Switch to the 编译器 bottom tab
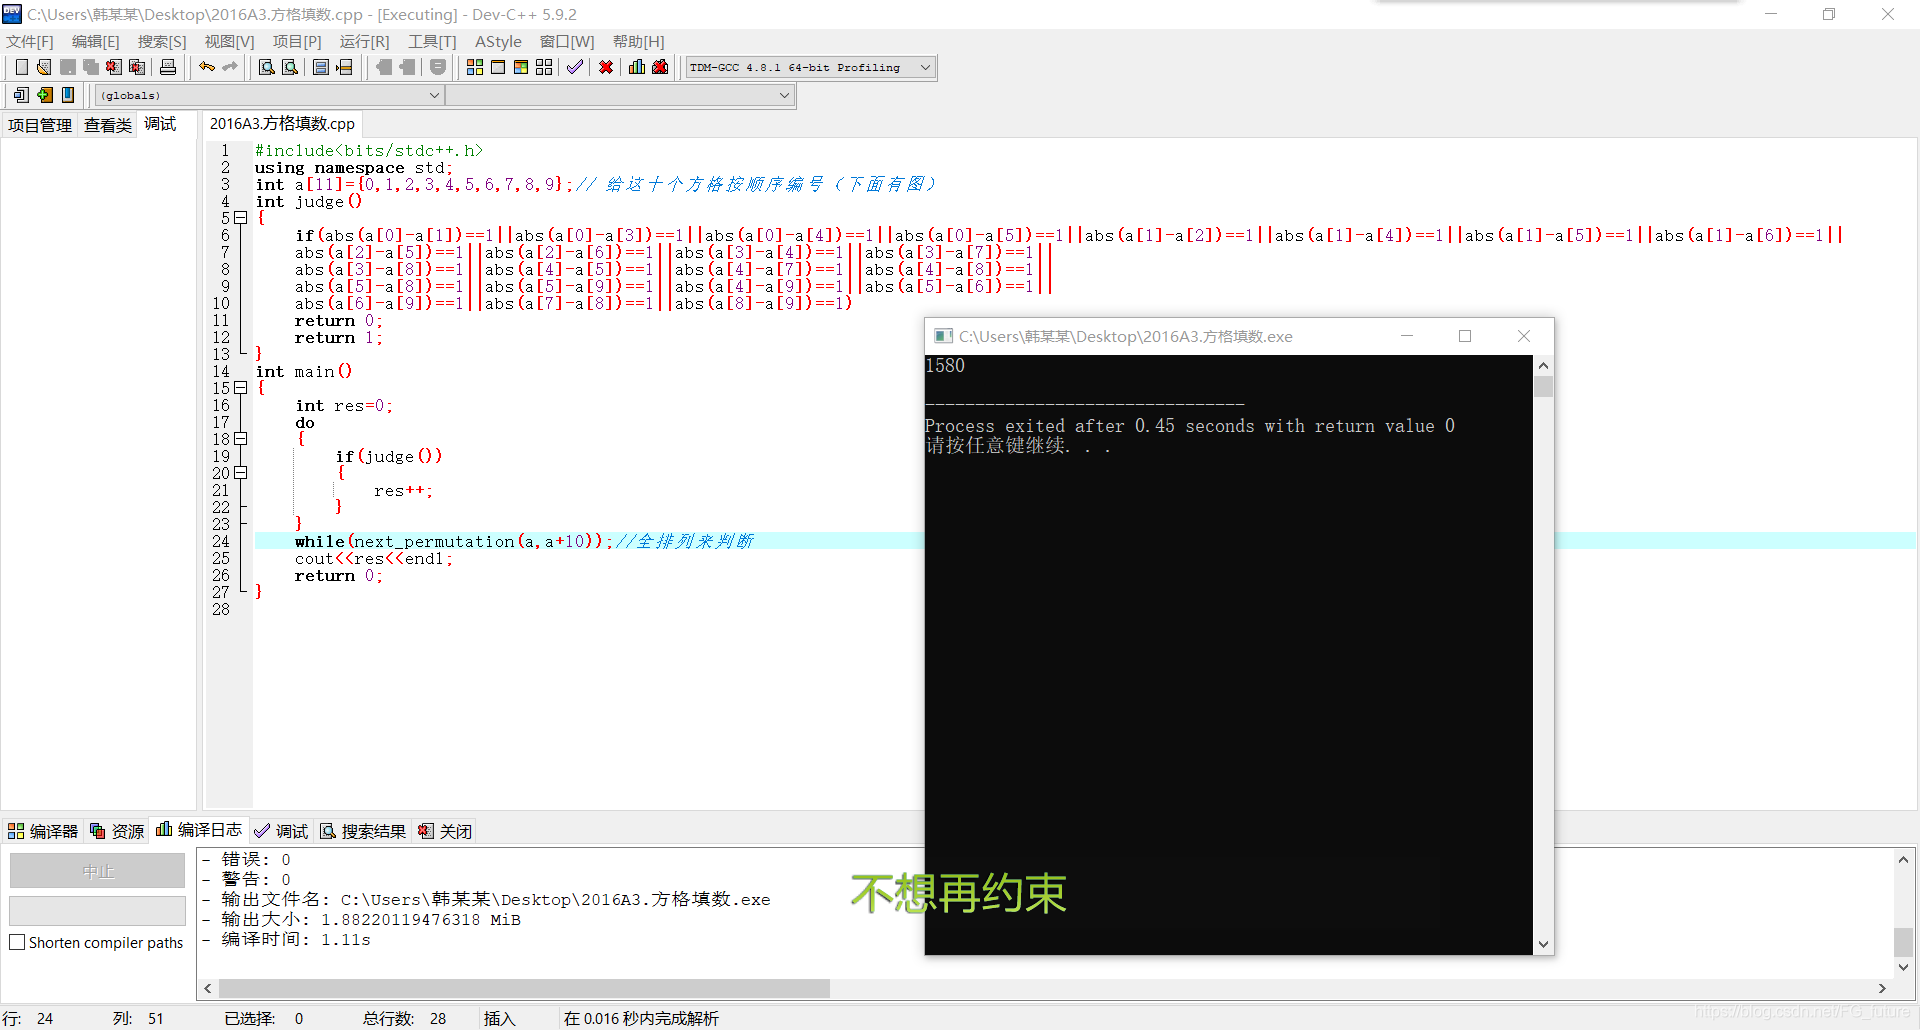The height and width of the screenshot is (1030, 1920). [43, 831]
